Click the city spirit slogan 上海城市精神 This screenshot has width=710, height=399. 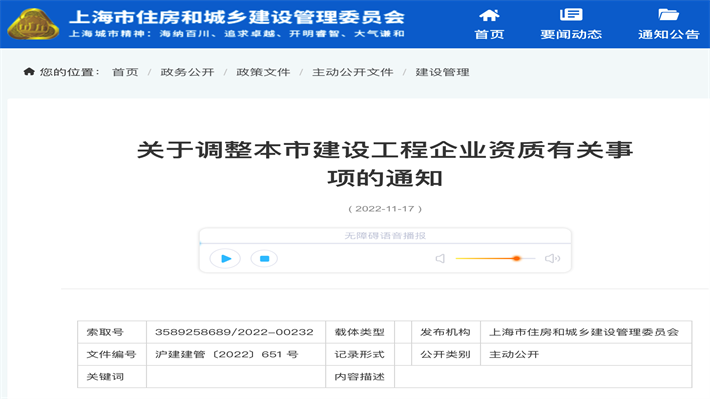[237, 34]
